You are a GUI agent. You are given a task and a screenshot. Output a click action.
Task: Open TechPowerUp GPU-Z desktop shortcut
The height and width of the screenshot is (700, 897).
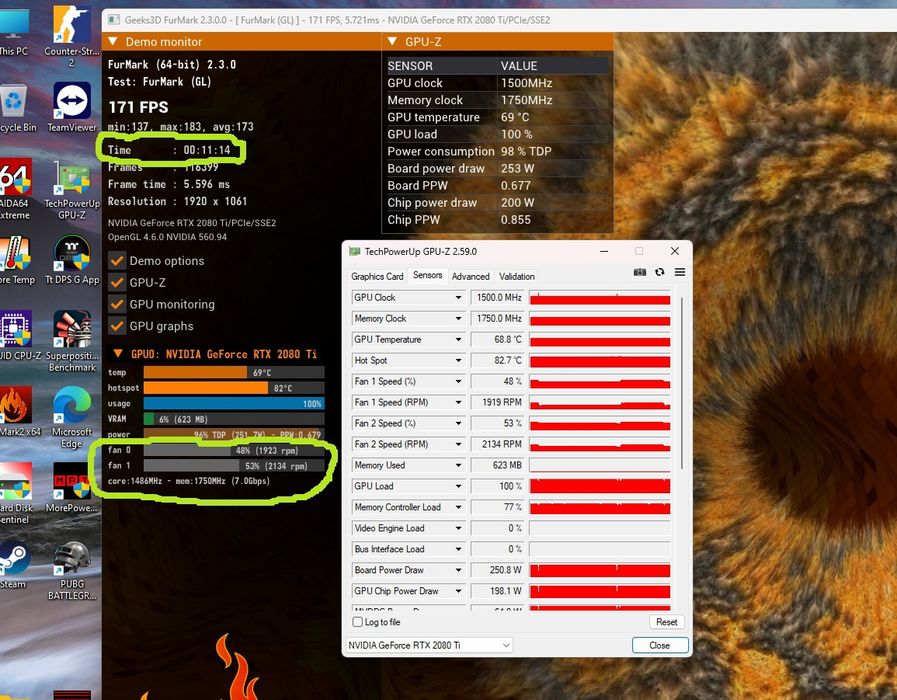(72, 190)
